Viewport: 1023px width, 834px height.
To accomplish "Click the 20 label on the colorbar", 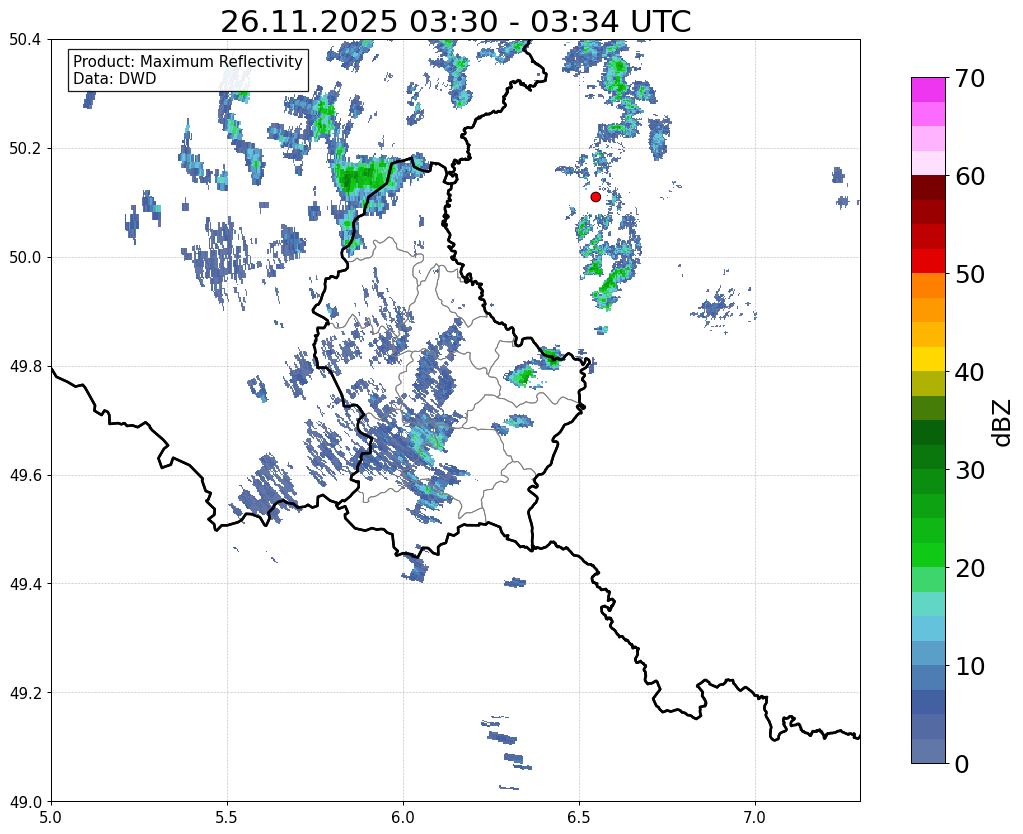I will point(969,568).
